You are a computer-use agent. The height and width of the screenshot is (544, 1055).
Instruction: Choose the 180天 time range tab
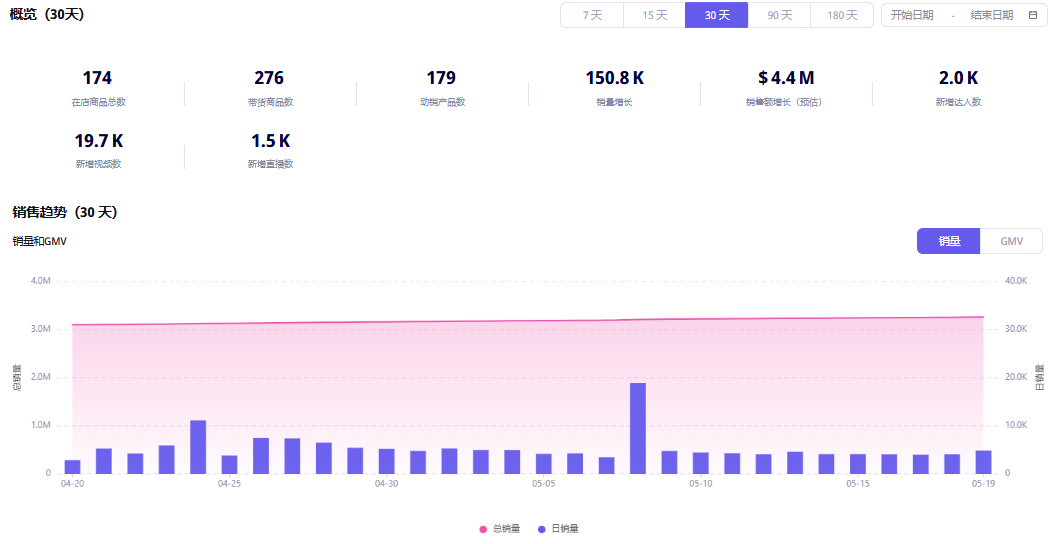[x=841, y=15]
